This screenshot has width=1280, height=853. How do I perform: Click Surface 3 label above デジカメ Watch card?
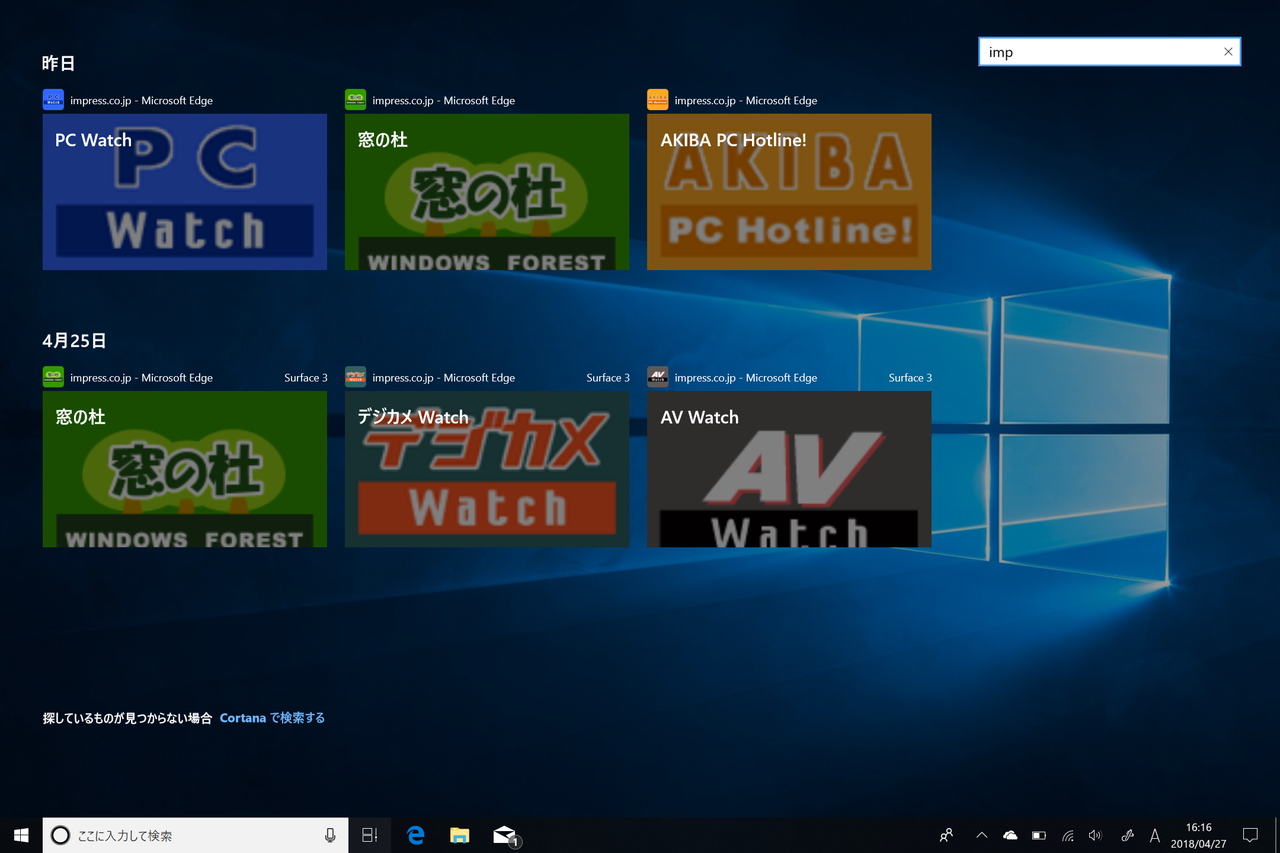coord(608,378)
